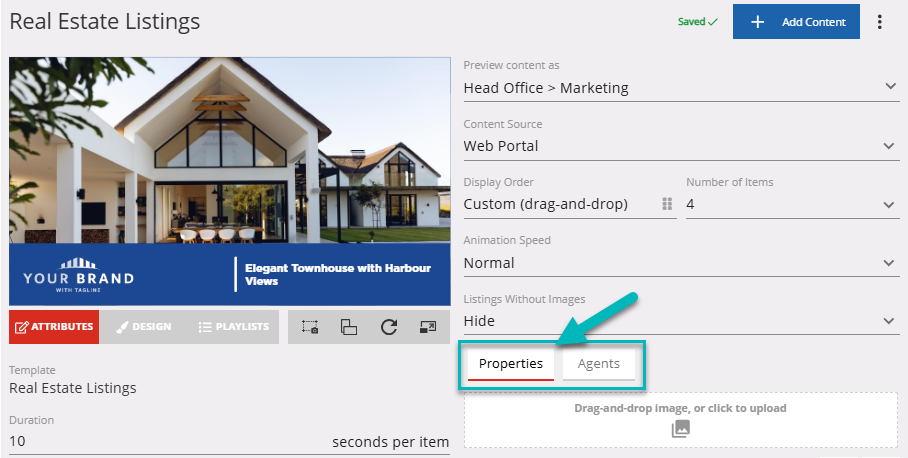Open the Design tab
The image size is (908, 458).
142,327
